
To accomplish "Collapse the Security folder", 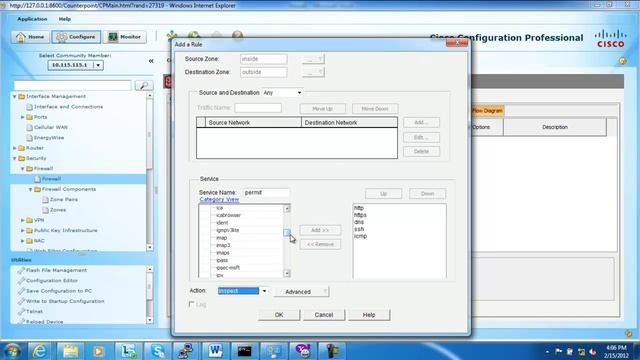I will [15, 158].
